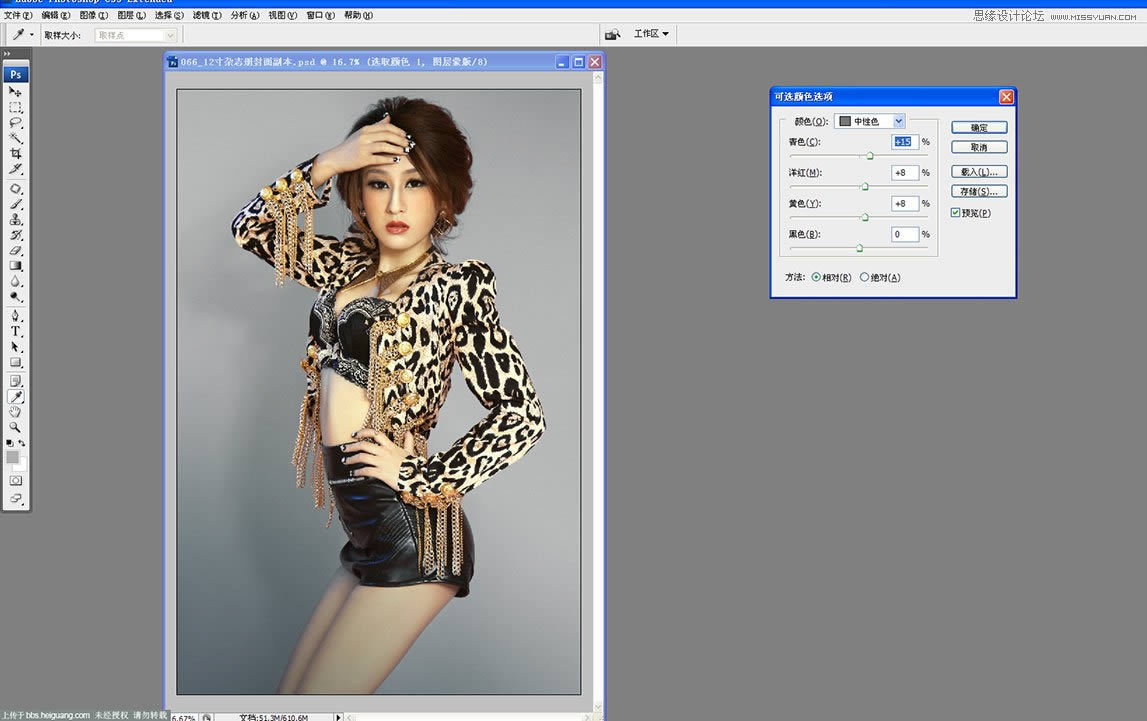Select the Notes tool

click(x=15, y=381)
